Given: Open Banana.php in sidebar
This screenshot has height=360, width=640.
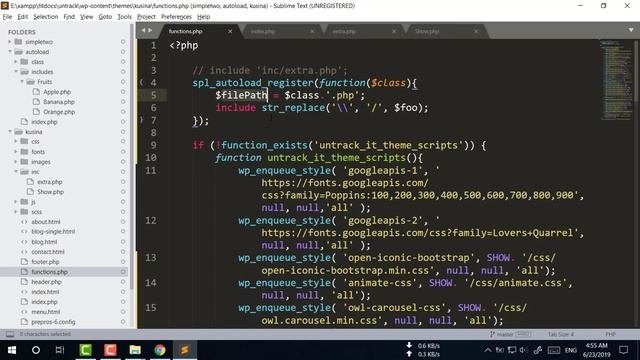Looking at the screenshot, I should pyautogui.click(x=59, y=102).
